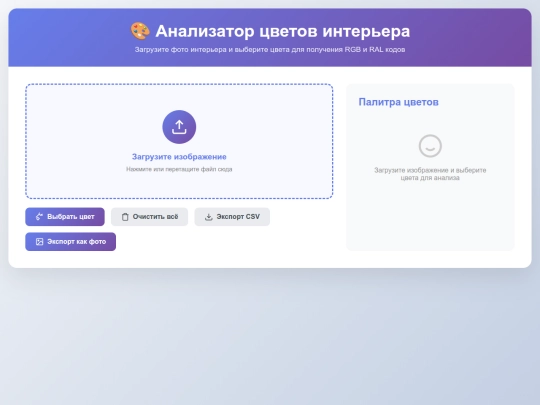This screenshot has height=405, width=540.
Task: Click the Нажмите или перетащите файл сюда hint
Action: tap(179, 169)
